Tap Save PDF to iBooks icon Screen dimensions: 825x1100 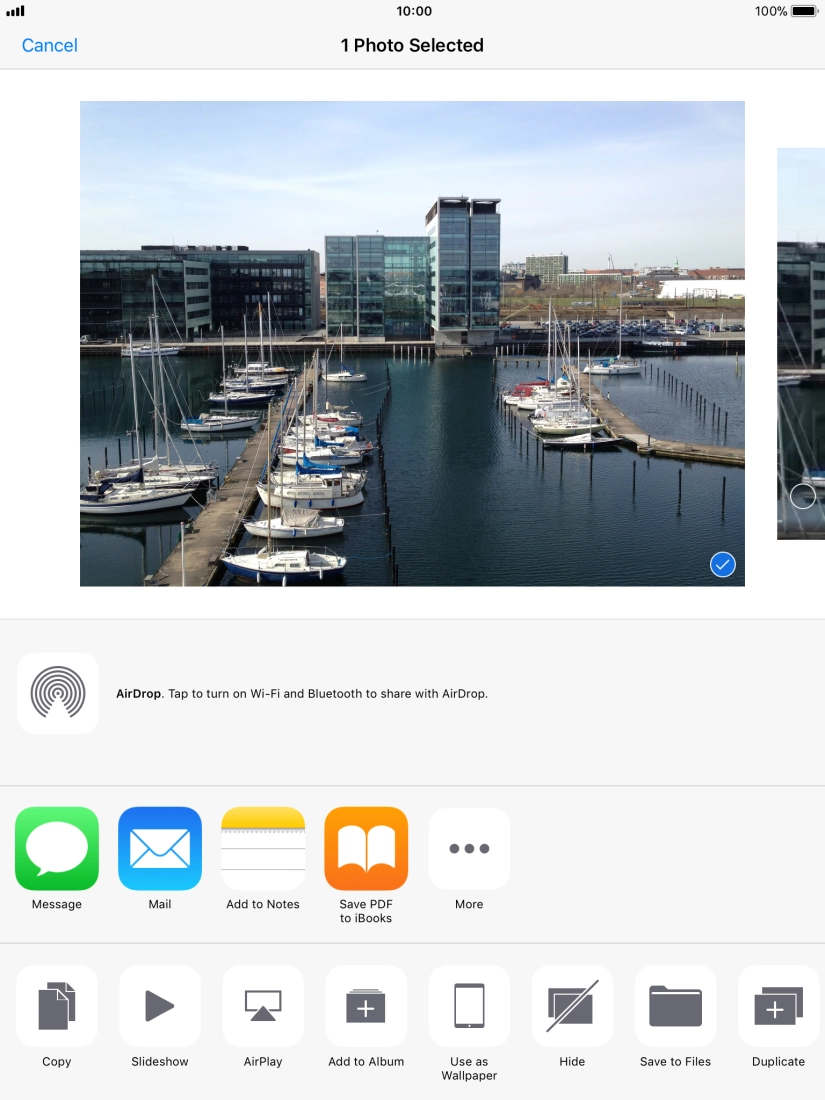click(x=366, y=849)
